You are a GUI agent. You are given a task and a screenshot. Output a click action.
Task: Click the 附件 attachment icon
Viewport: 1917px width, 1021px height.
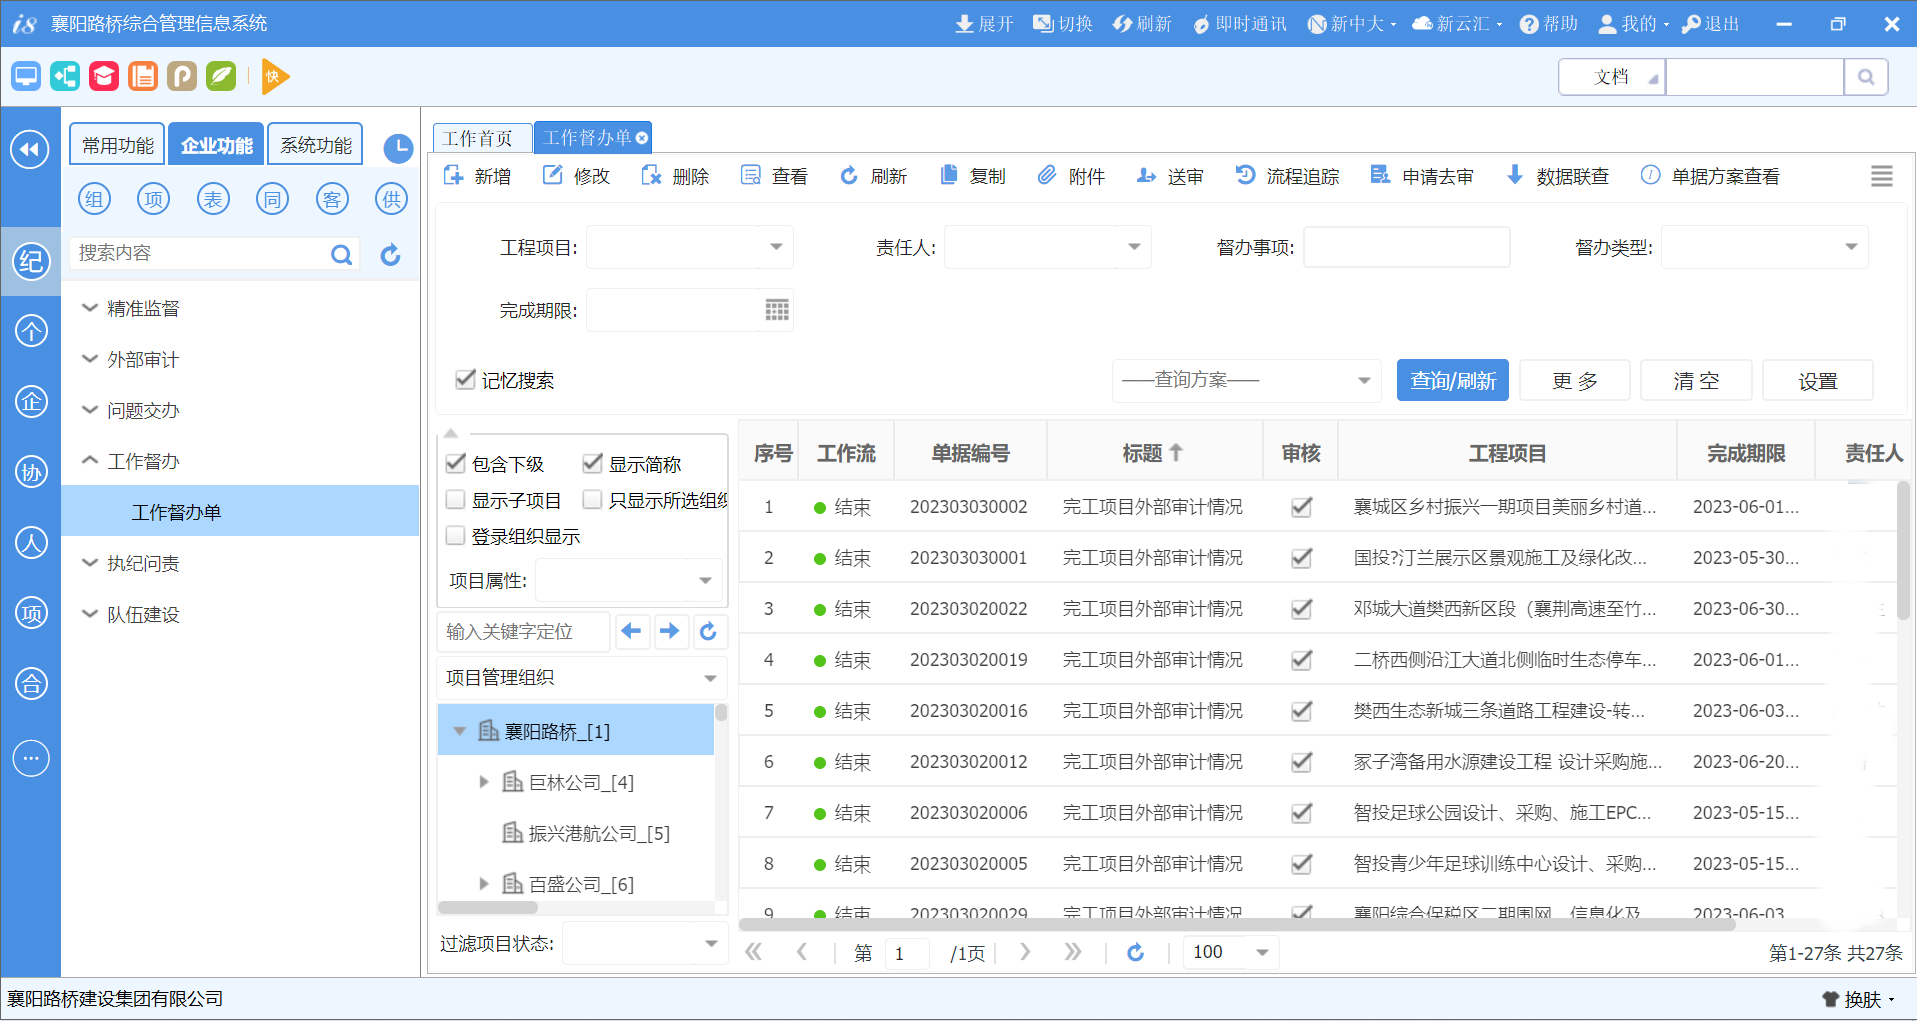pos(1072,175)
